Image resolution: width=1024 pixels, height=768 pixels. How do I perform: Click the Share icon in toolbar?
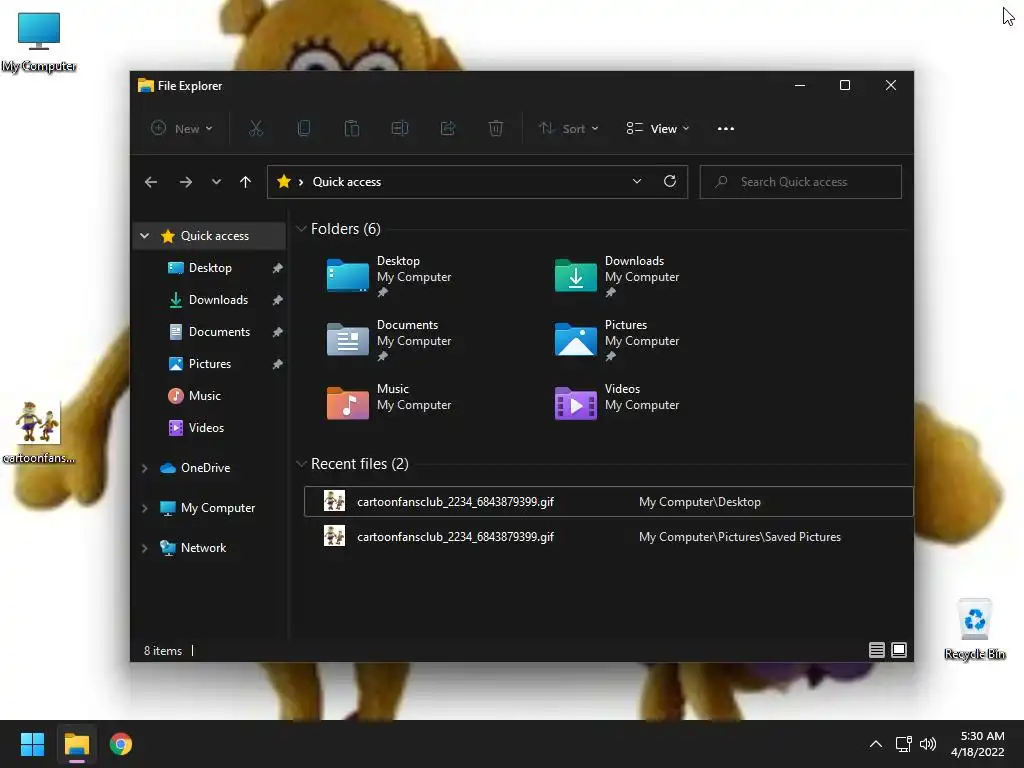click(448, 129)
